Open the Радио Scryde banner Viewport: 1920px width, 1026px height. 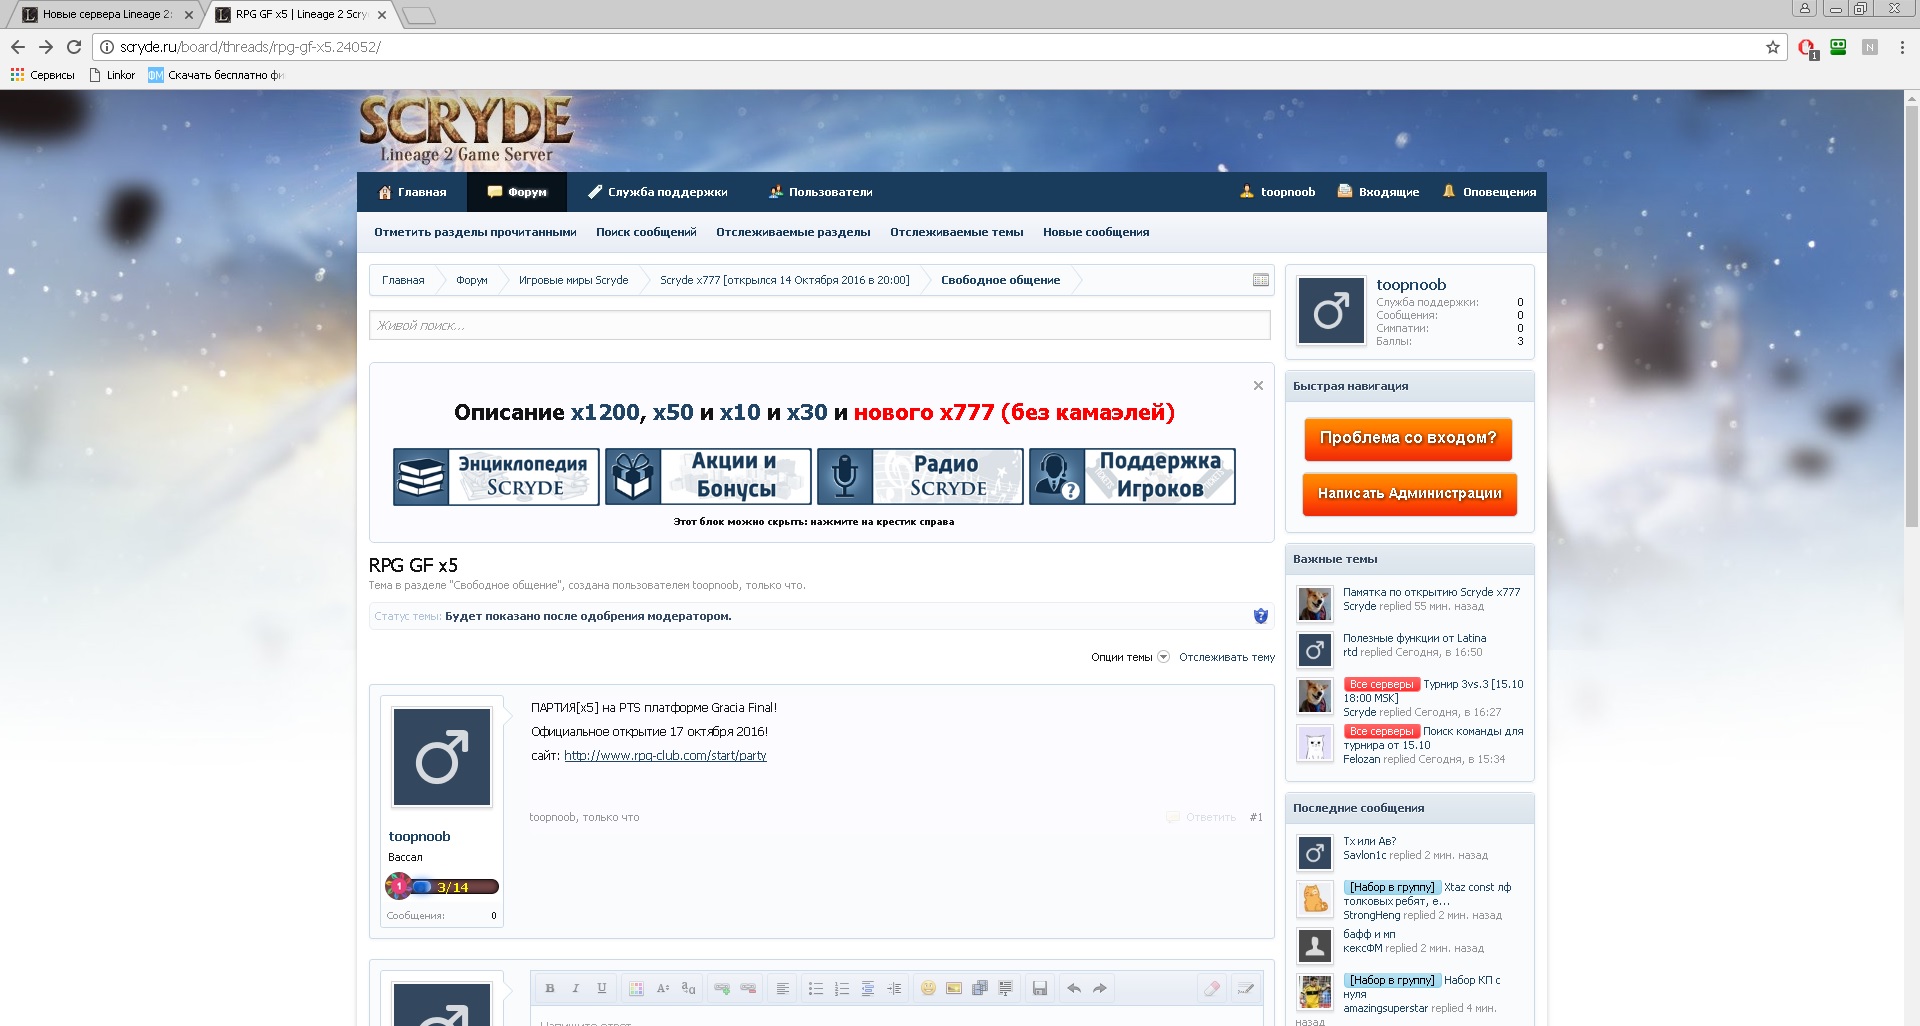[x=920, y=477]
